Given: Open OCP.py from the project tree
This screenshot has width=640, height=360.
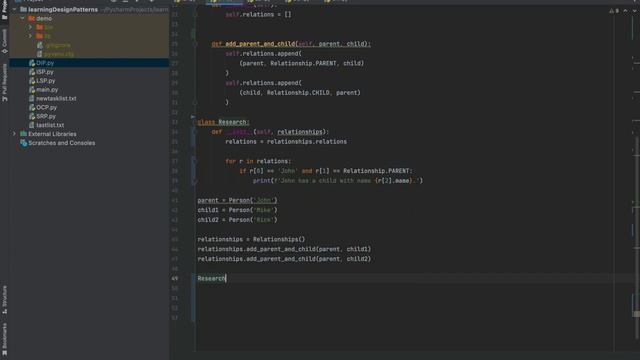Looking at the screenshot, I should pyautogui.click(x=47, y=107).
